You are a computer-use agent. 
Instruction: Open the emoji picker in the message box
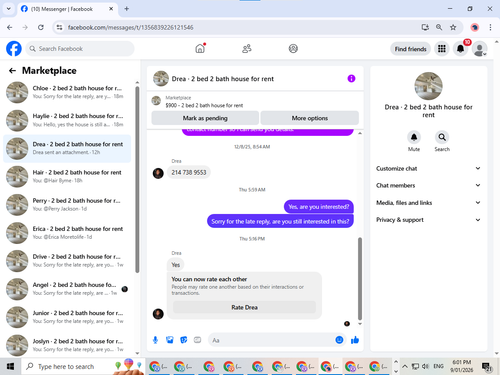pyautogui.click(x=339, y=340)
